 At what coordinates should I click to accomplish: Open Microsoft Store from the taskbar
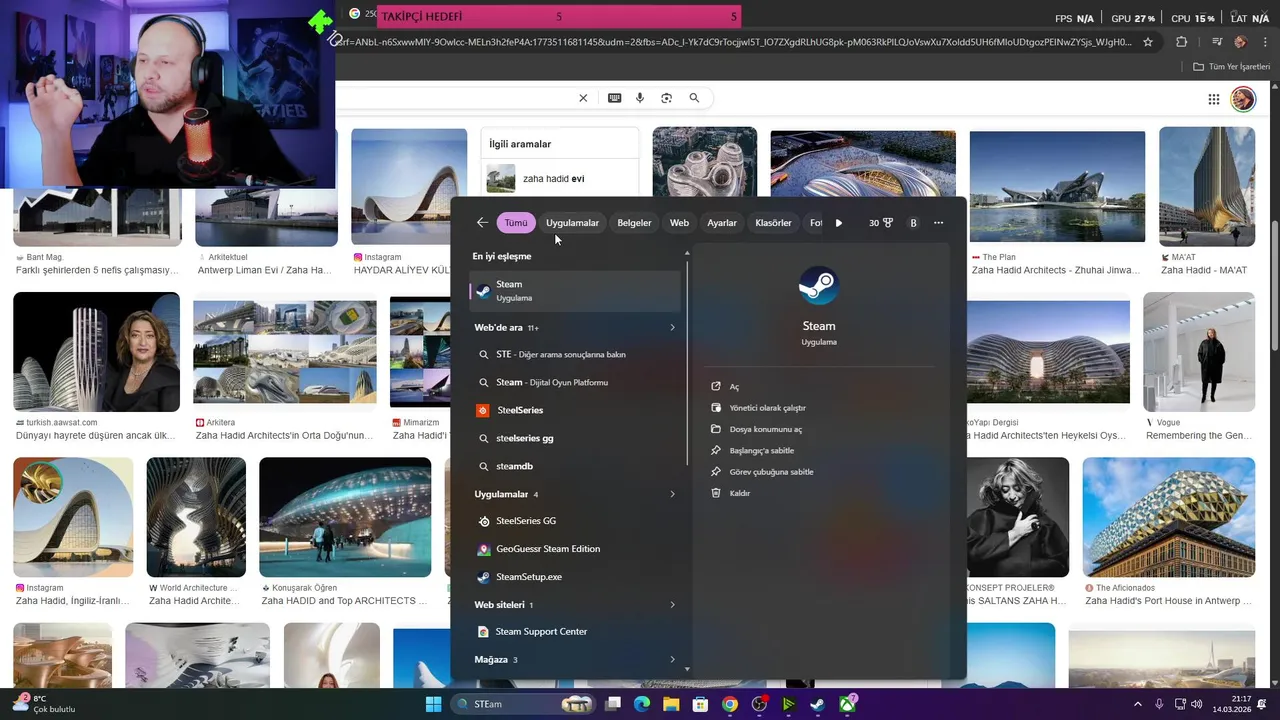coord(700,704)
